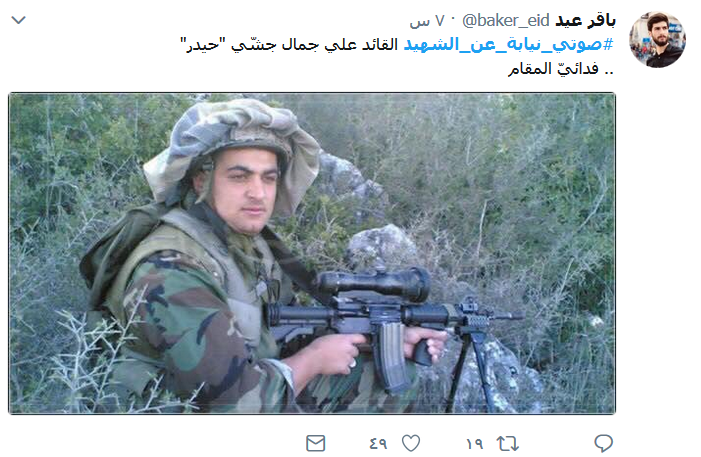
Task: Open the @baker_eid handle link
Action: click(506, 21)
